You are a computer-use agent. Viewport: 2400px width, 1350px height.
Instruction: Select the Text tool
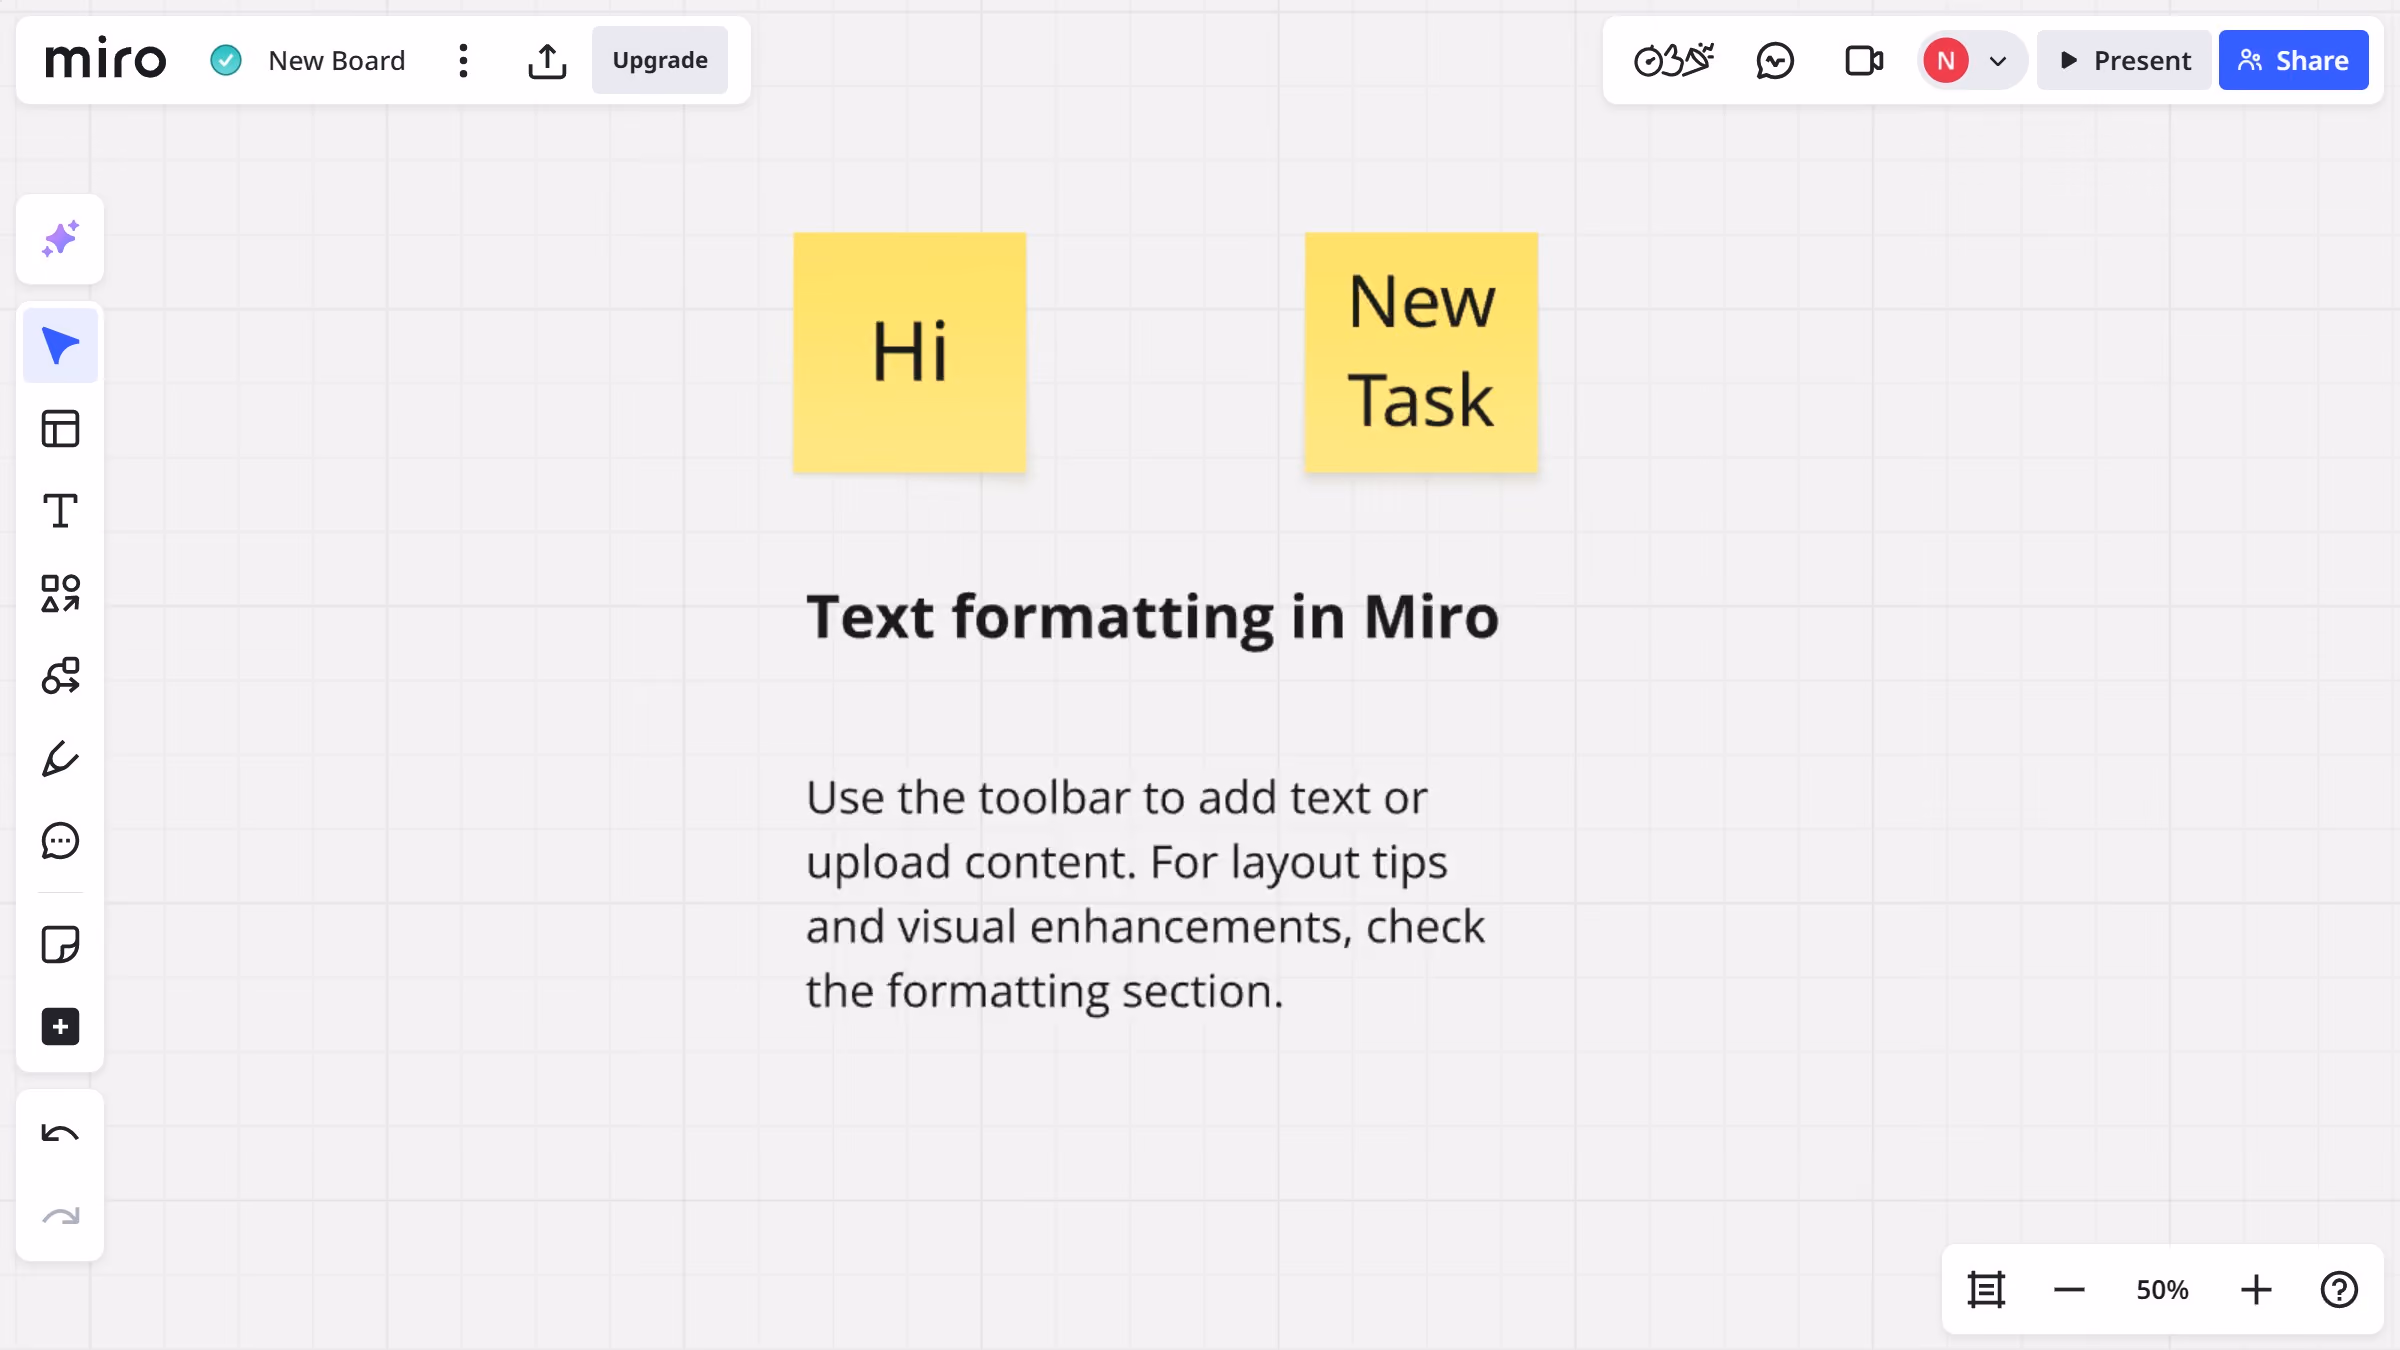coord(60,511)
